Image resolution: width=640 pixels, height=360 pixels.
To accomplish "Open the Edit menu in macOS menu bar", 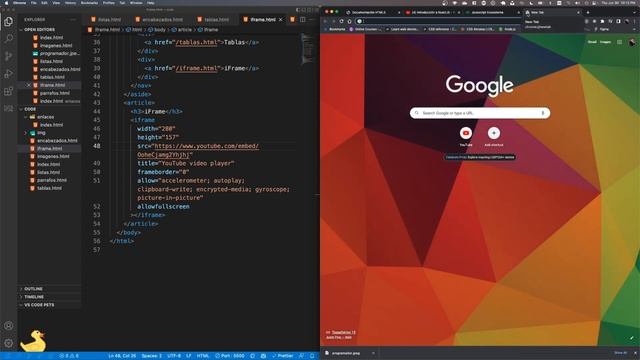I will coord(44,3).
